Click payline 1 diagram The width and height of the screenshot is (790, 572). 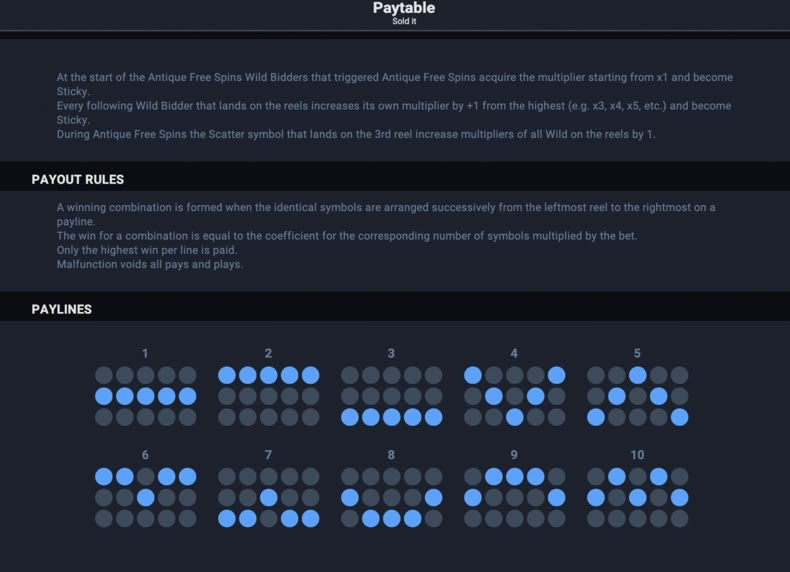[x=146, y=396]
